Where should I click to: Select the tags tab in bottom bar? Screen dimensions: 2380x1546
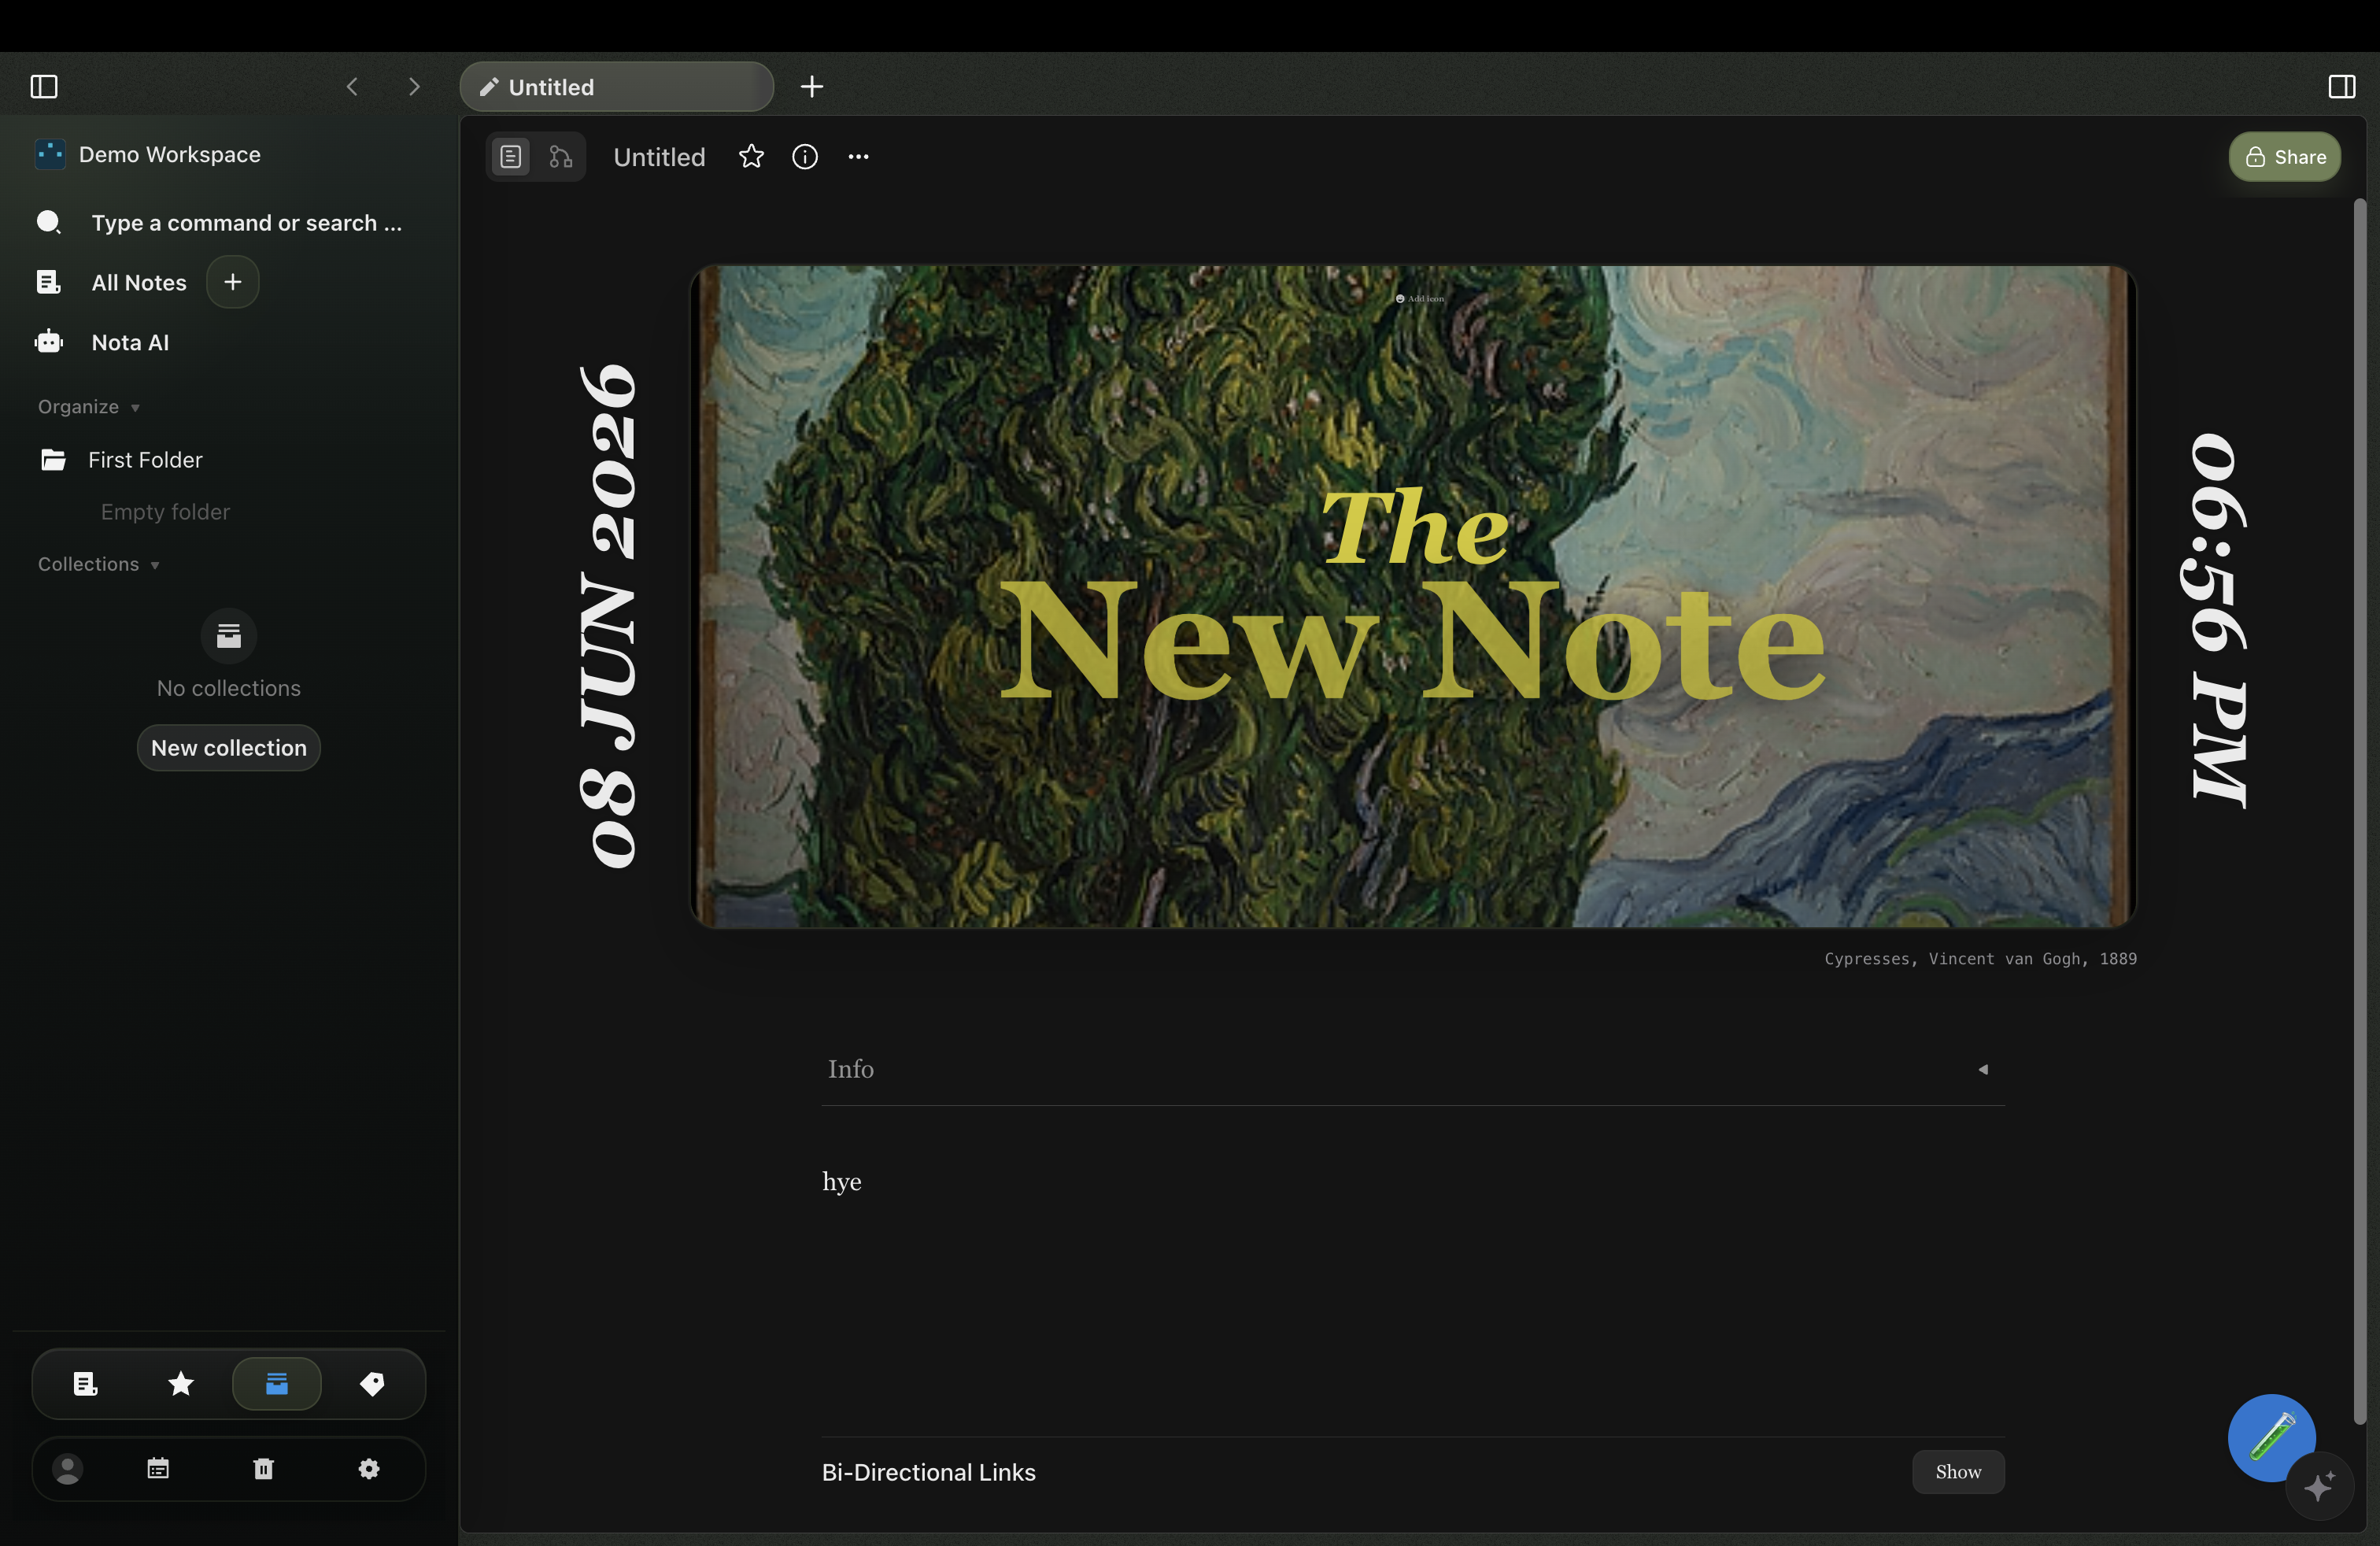(372, 1384)
